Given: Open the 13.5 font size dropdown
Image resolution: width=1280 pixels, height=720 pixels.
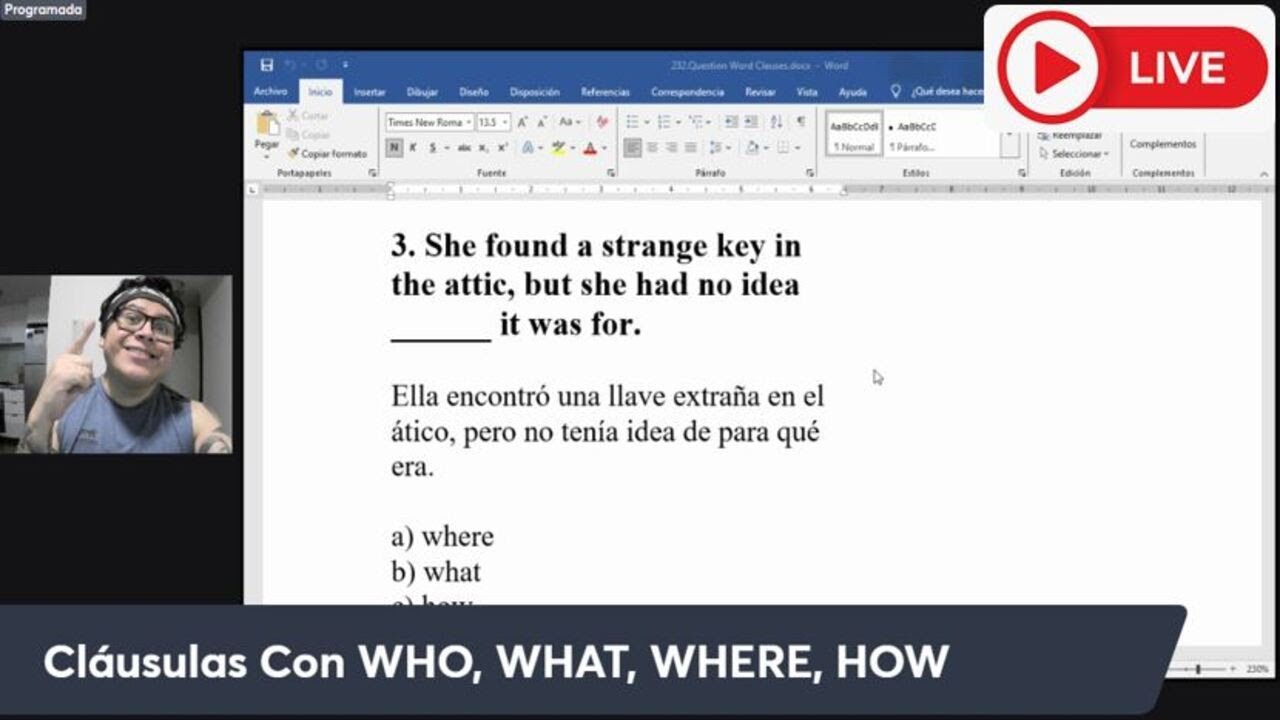Looking at the screenshot, I should (x=505, y=122).
